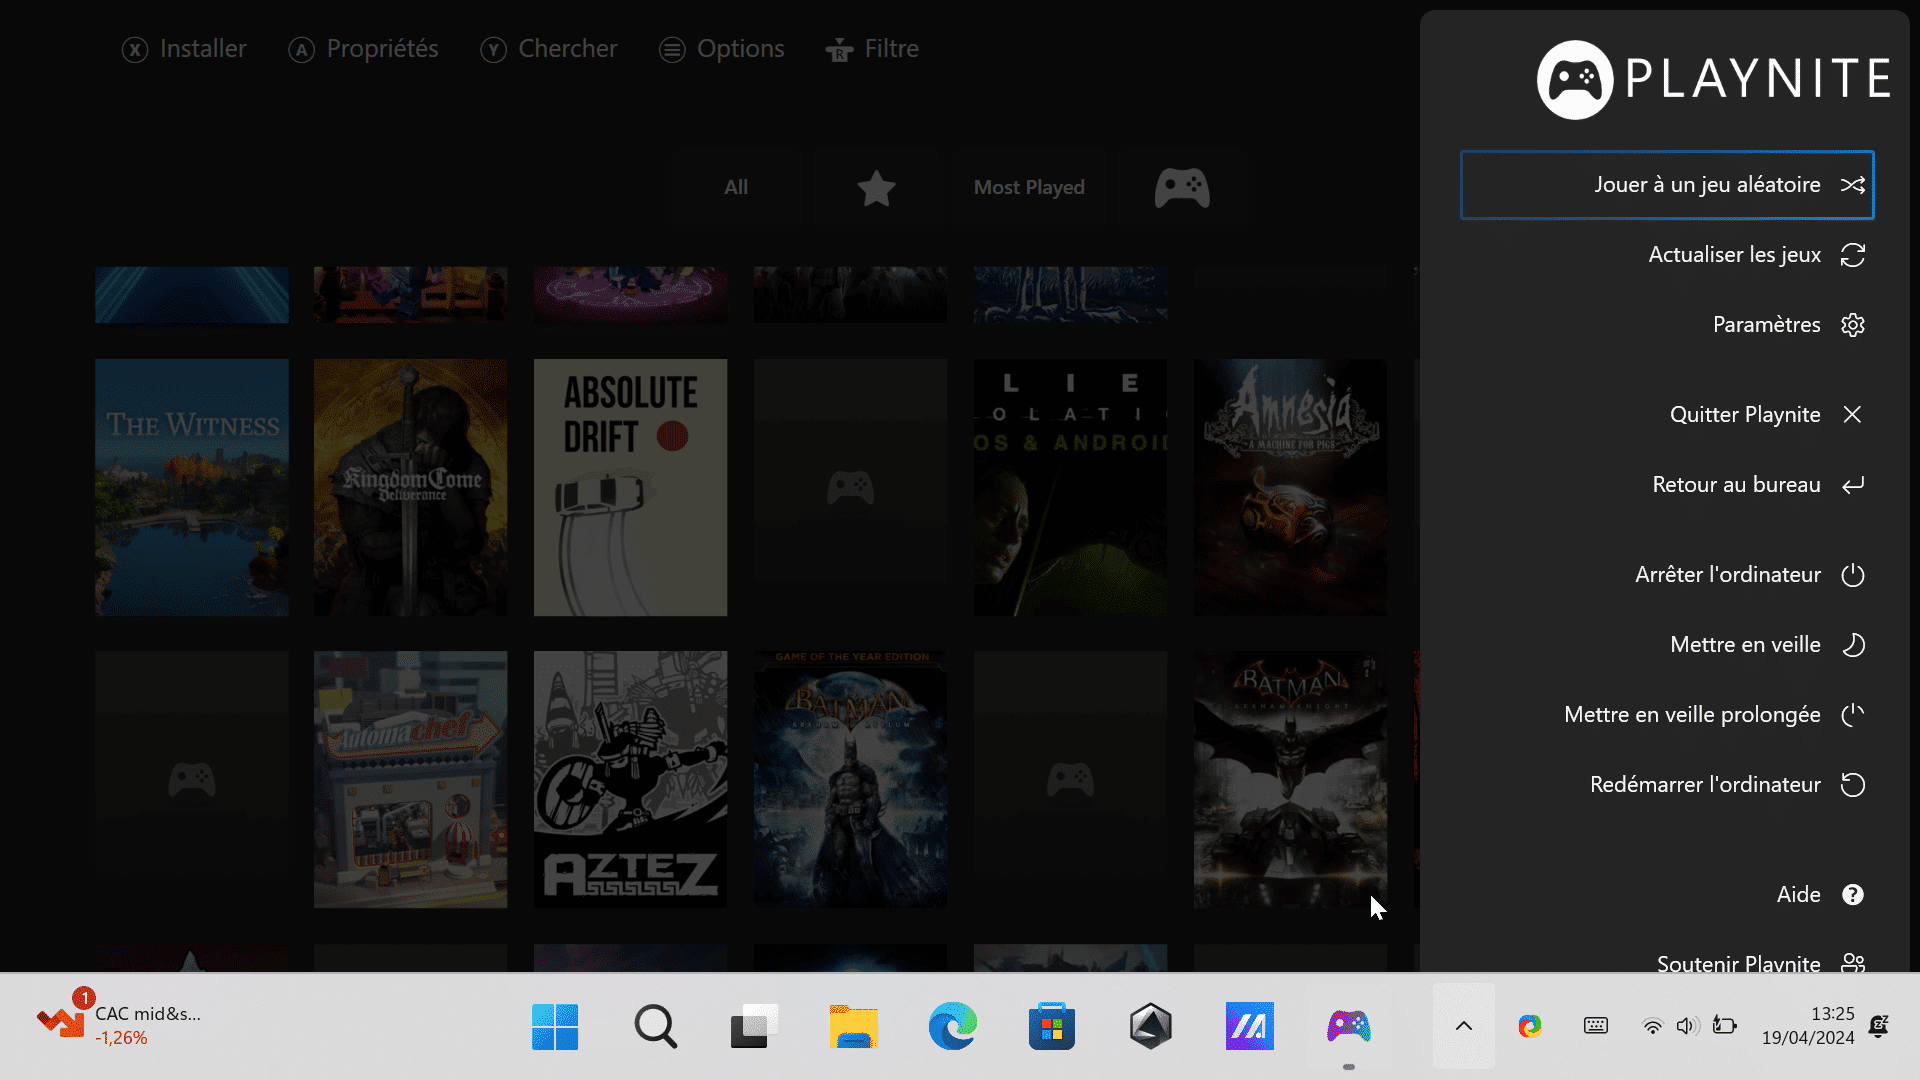
Task: Click the touch keyboard tray icon
Action: click(1596, 1026)
